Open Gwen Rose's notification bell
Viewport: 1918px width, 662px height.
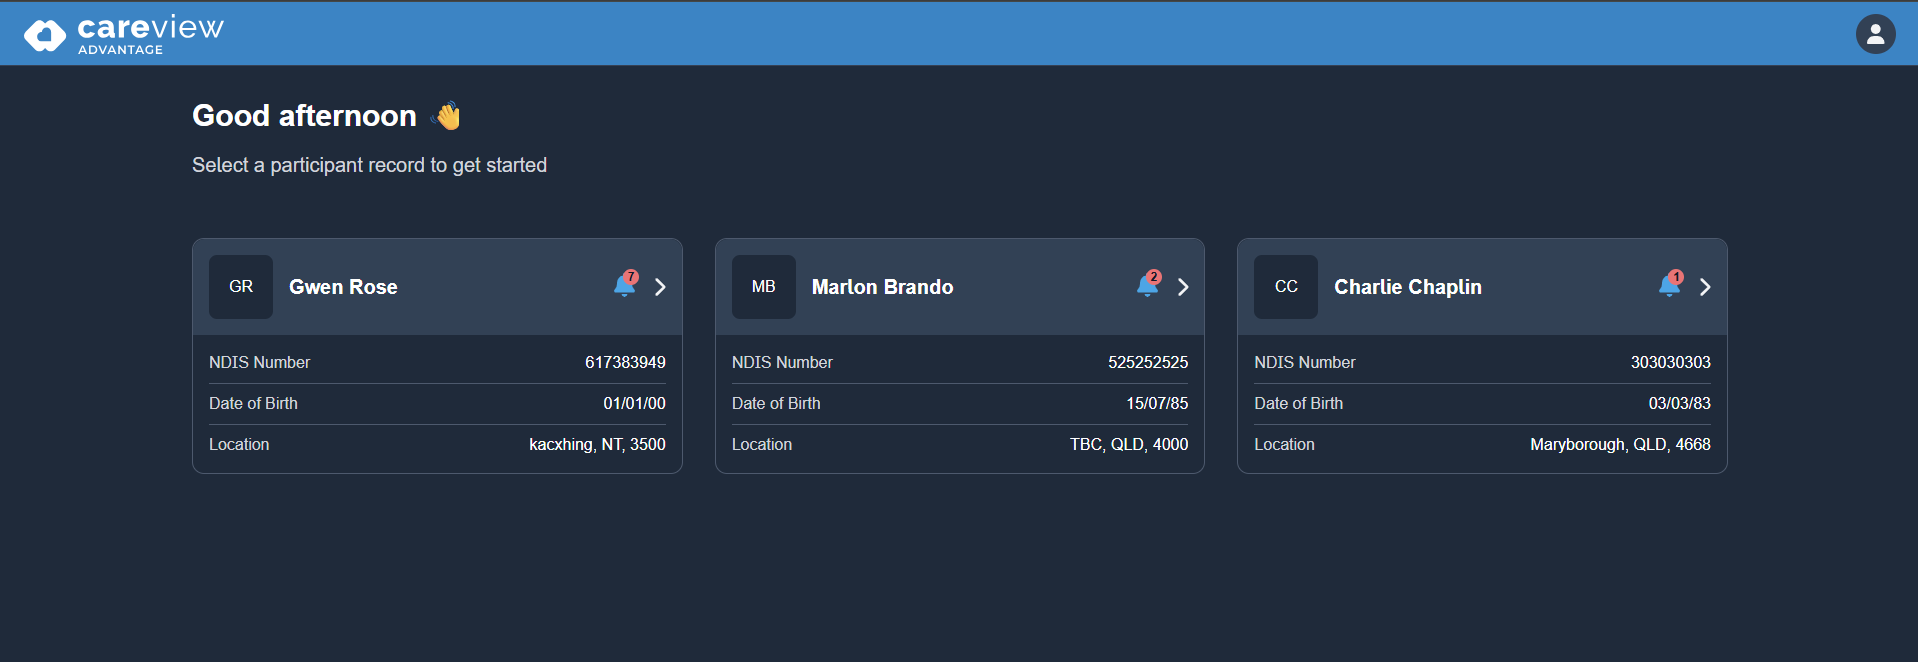[x=625, y=286]
